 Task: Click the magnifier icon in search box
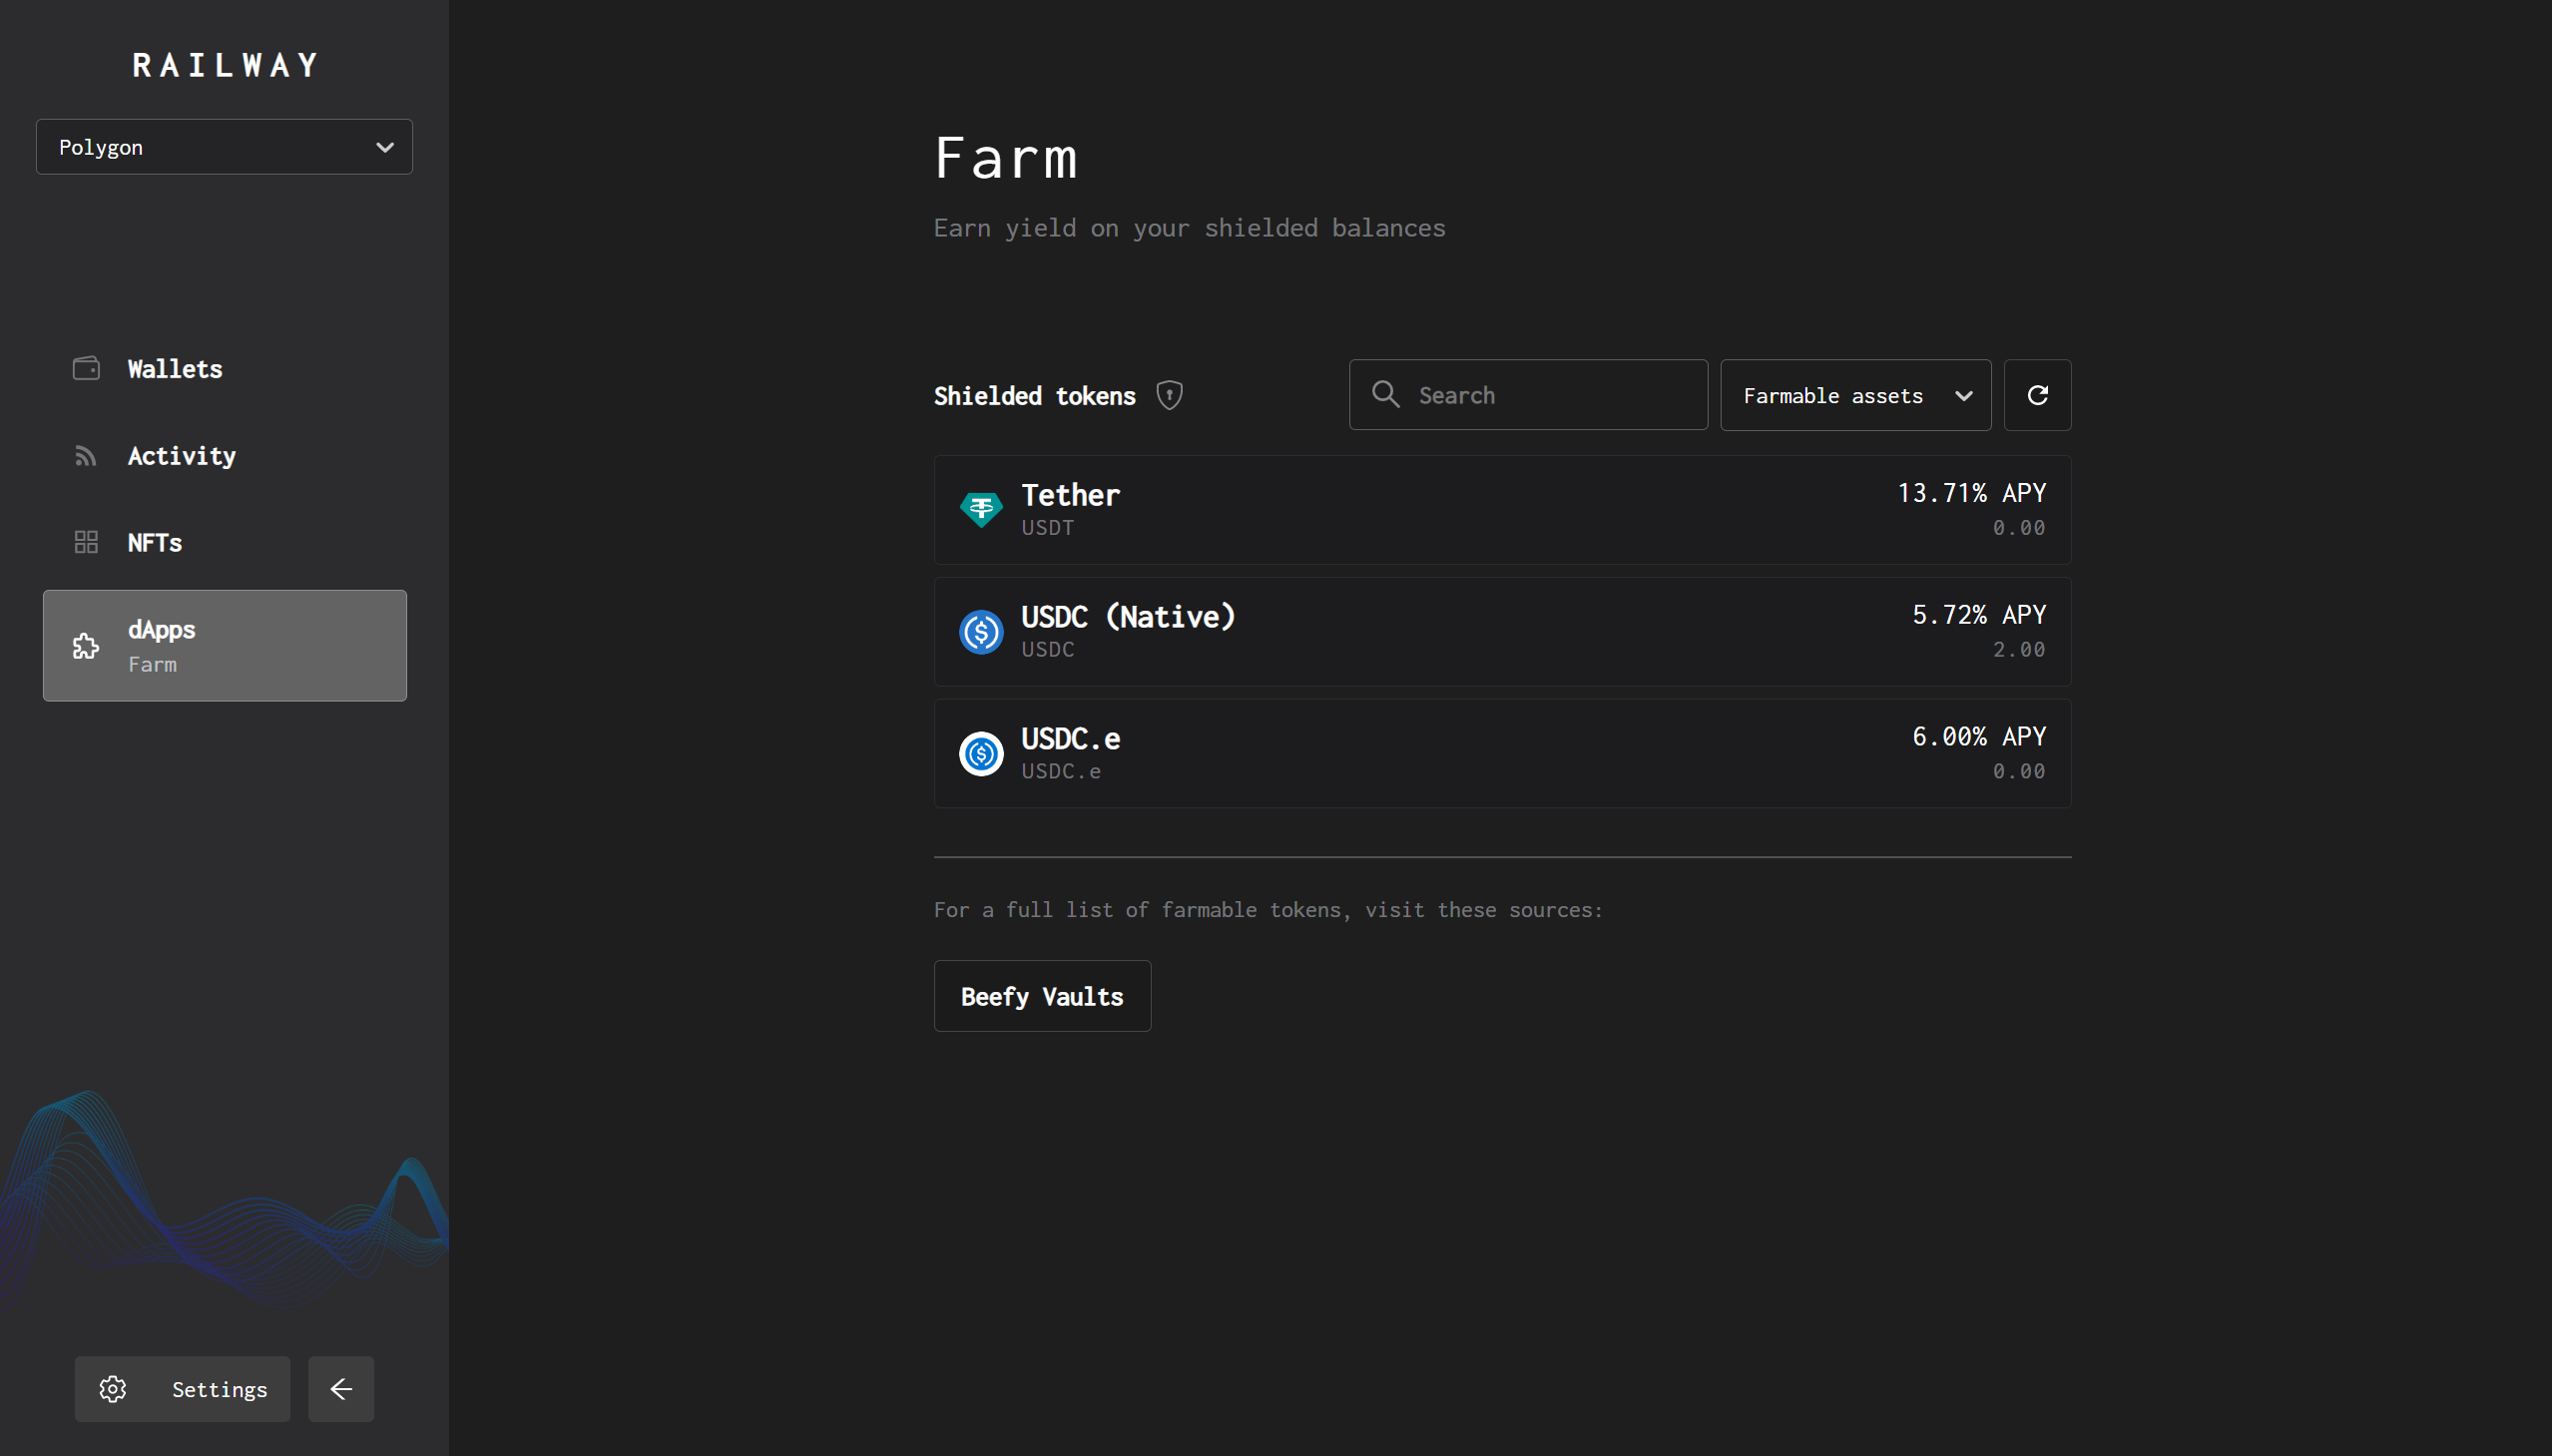(x=1385, y=394)
